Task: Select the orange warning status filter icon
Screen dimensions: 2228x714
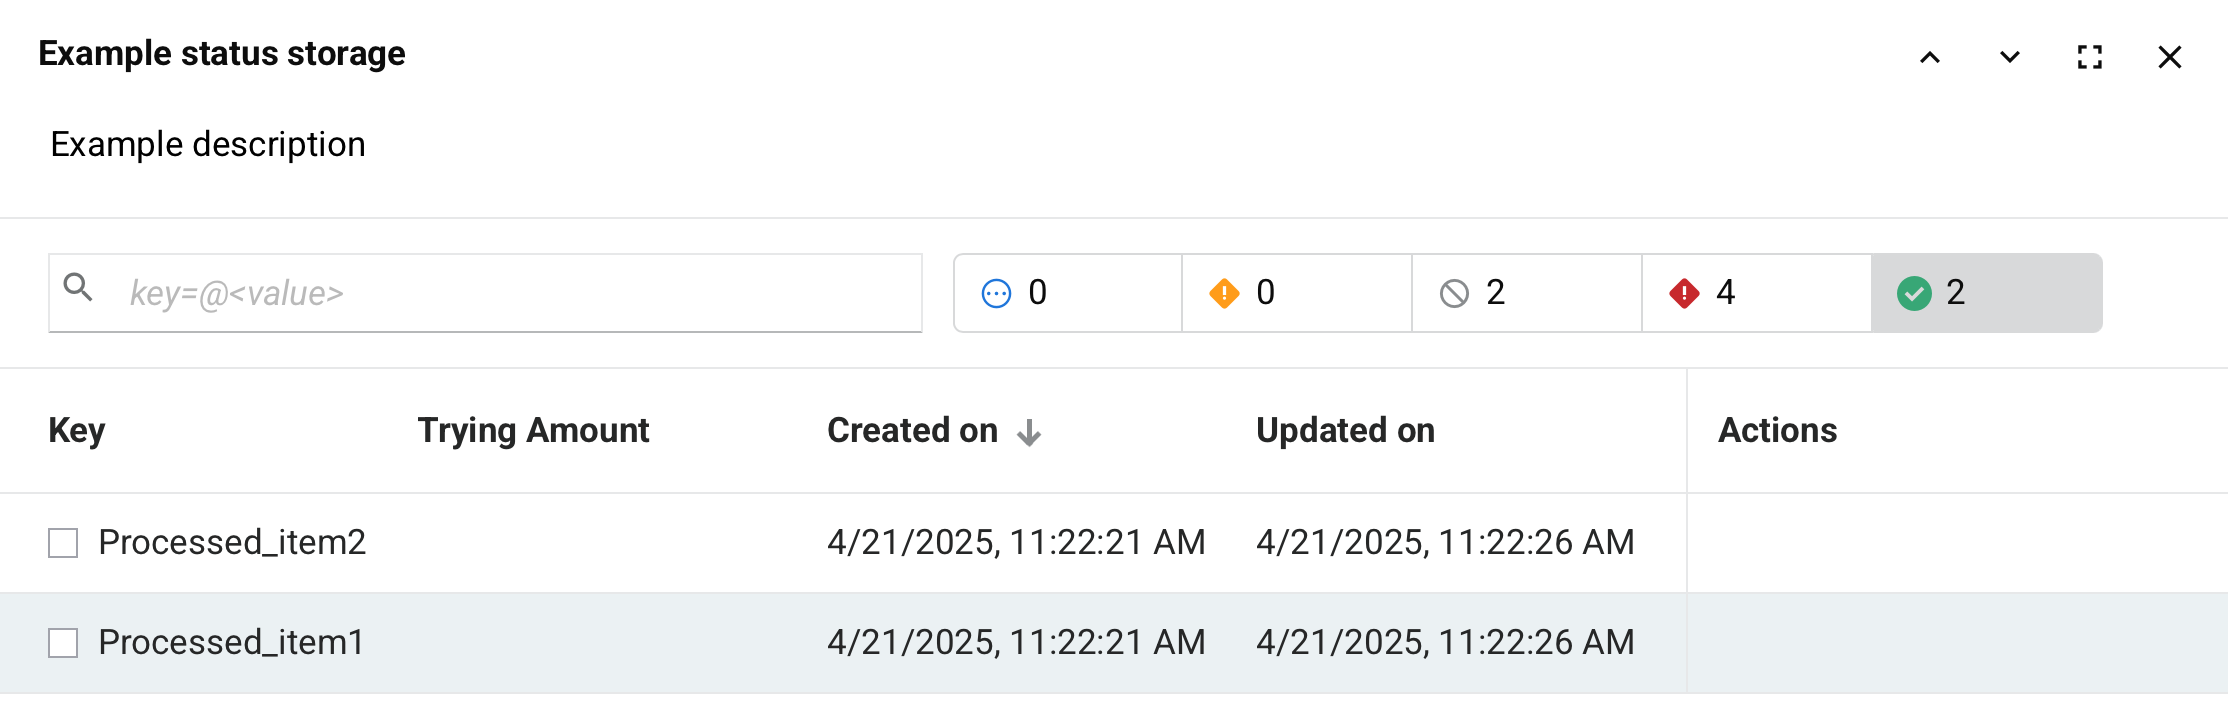Action: pos(1224,292)
